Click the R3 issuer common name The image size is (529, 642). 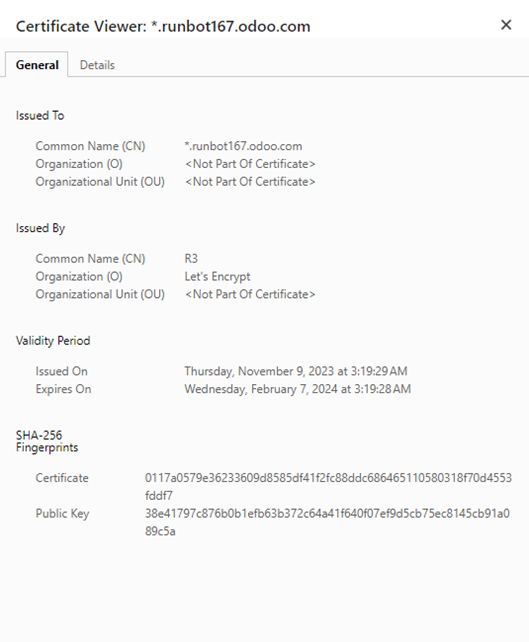tap(191, 258)
